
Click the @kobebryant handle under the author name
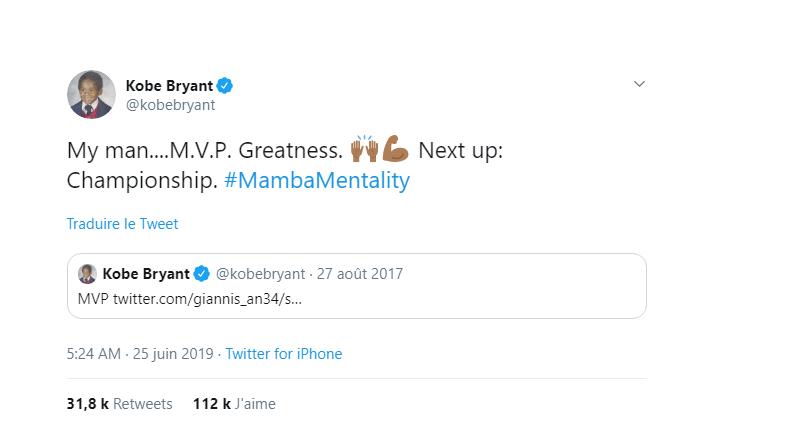[x=171, y=104]
